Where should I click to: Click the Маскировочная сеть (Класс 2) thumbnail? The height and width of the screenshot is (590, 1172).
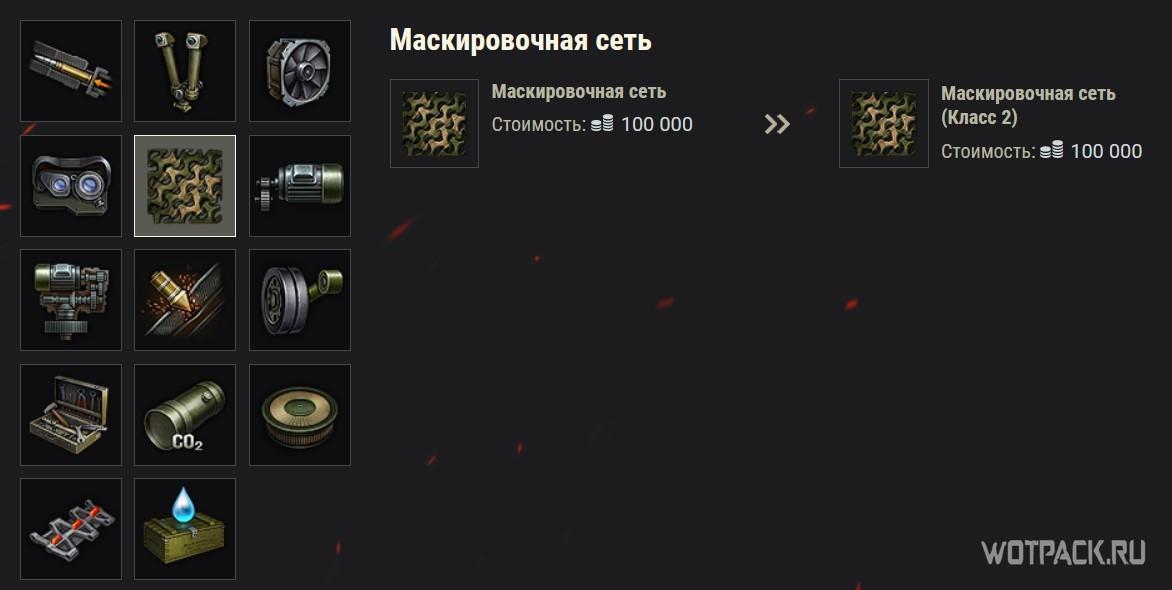click(883, 123)
